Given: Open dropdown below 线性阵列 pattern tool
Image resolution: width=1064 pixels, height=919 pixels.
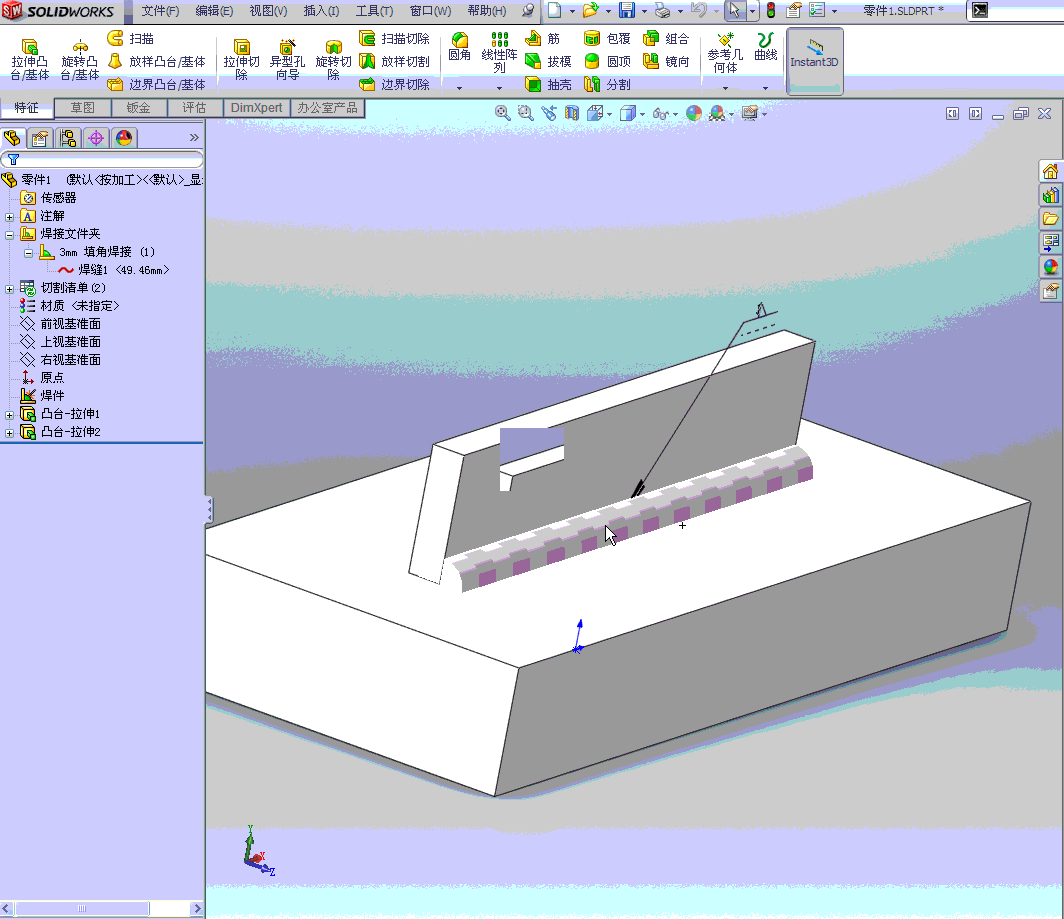Looking at the screenshot, I should click(499, 88).
